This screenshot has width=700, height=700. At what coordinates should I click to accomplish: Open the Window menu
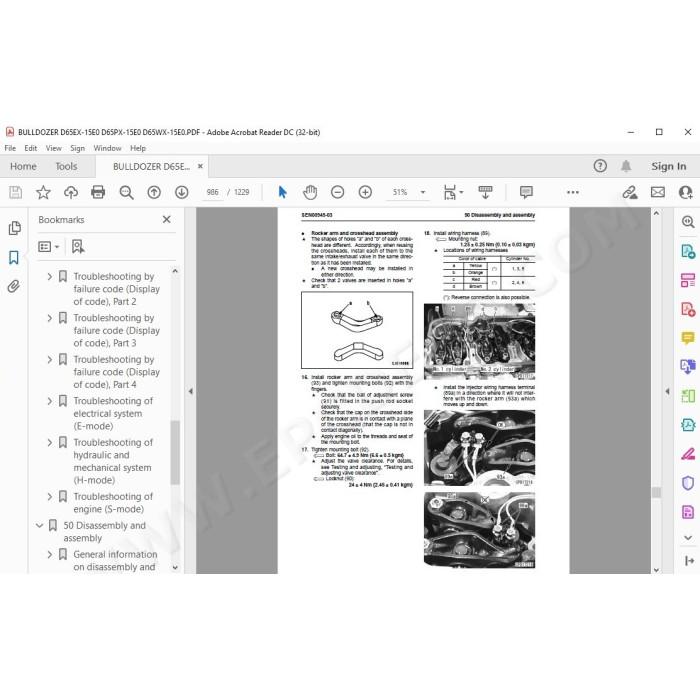coord(107,148)
